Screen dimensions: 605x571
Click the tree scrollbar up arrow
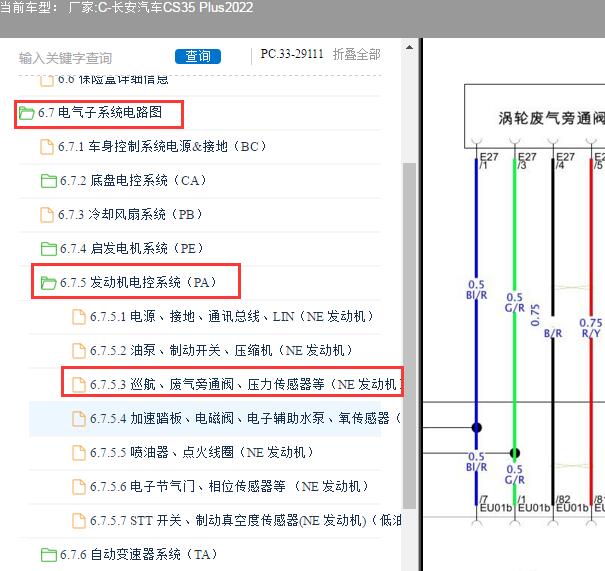click(x=409, y=47)
